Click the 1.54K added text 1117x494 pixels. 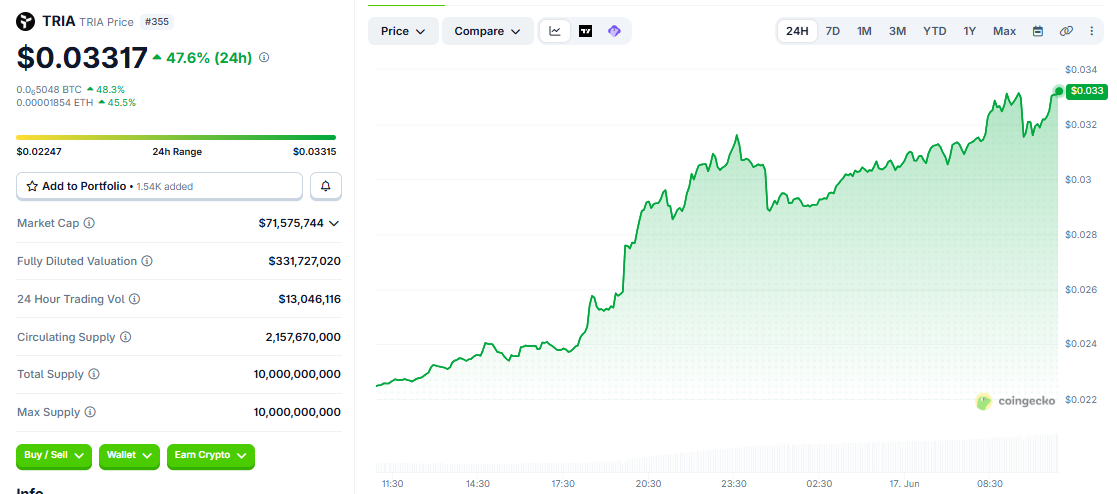(x=163, y=187)
